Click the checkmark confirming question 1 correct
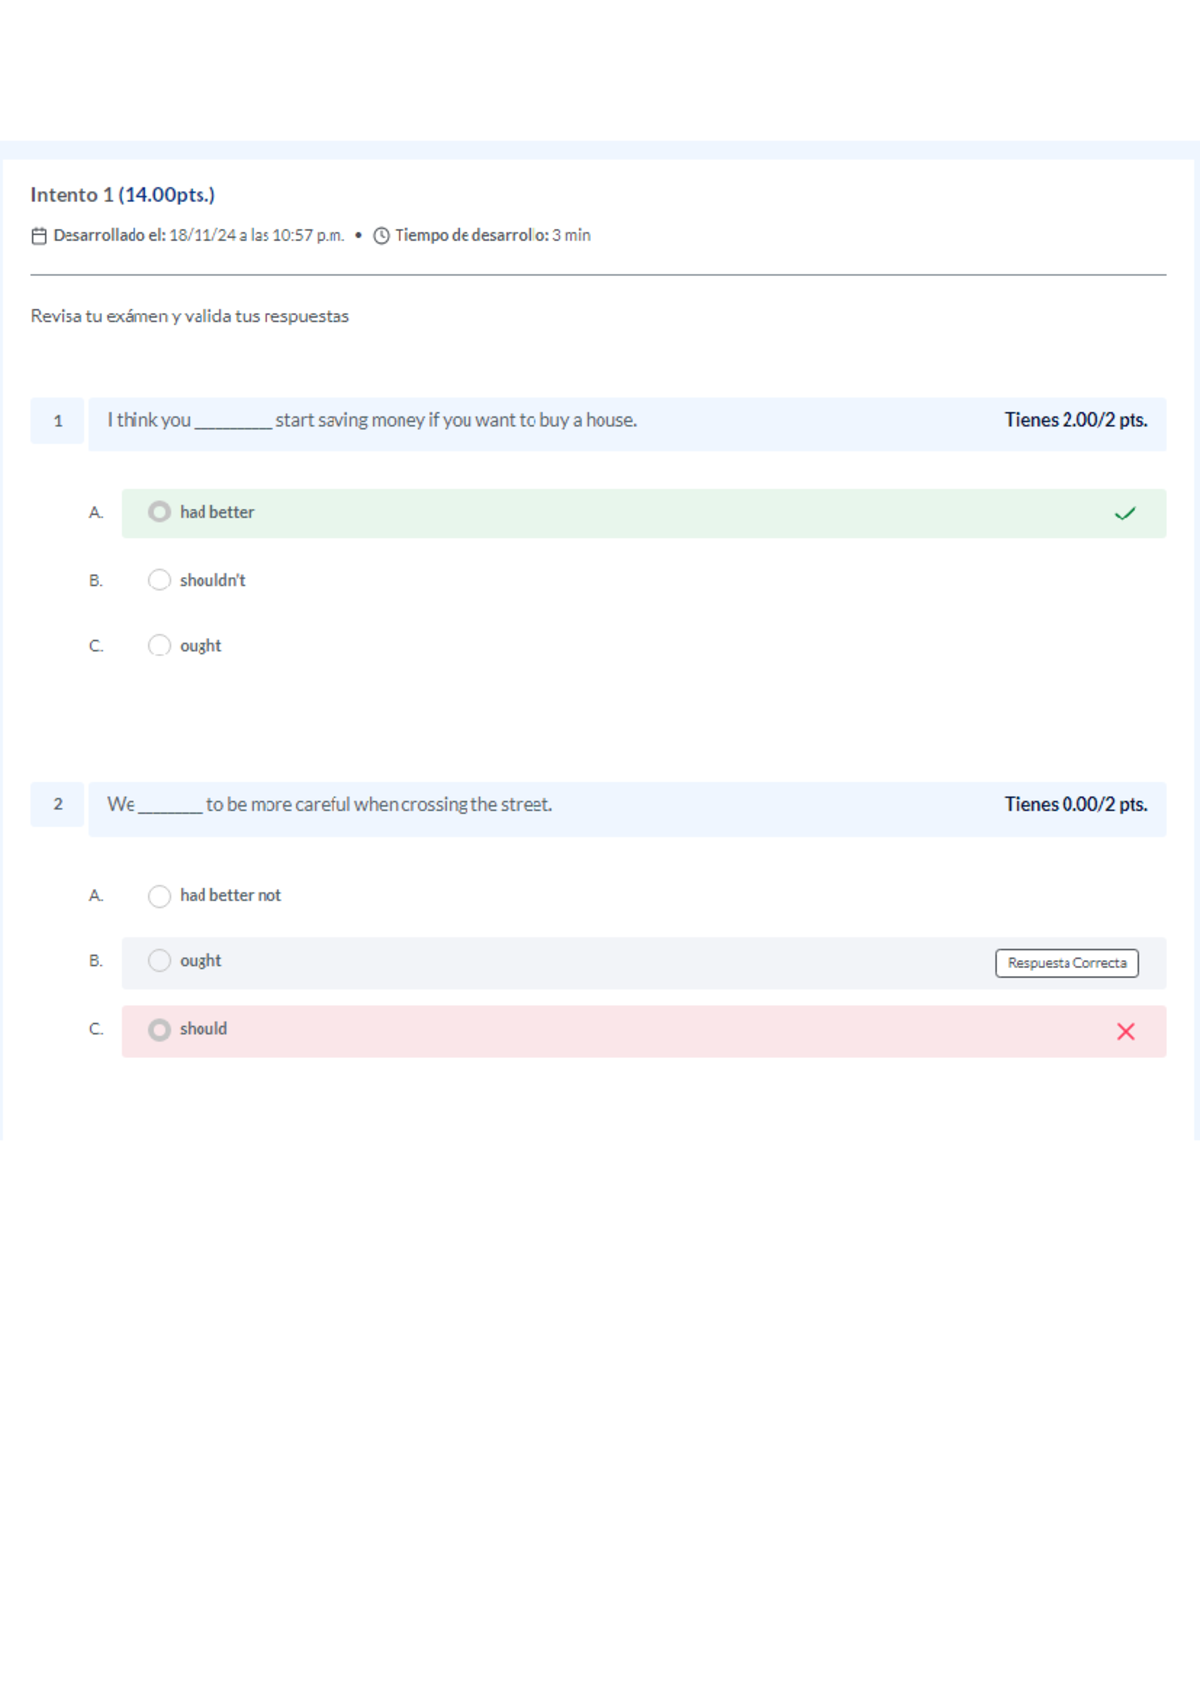The height and width of the screenshot is (1696, 1200). click(x=1126, y=512)
